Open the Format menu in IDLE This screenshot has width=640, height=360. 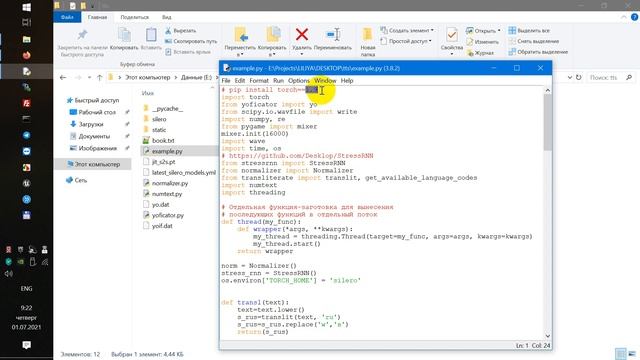click(259, 80)
